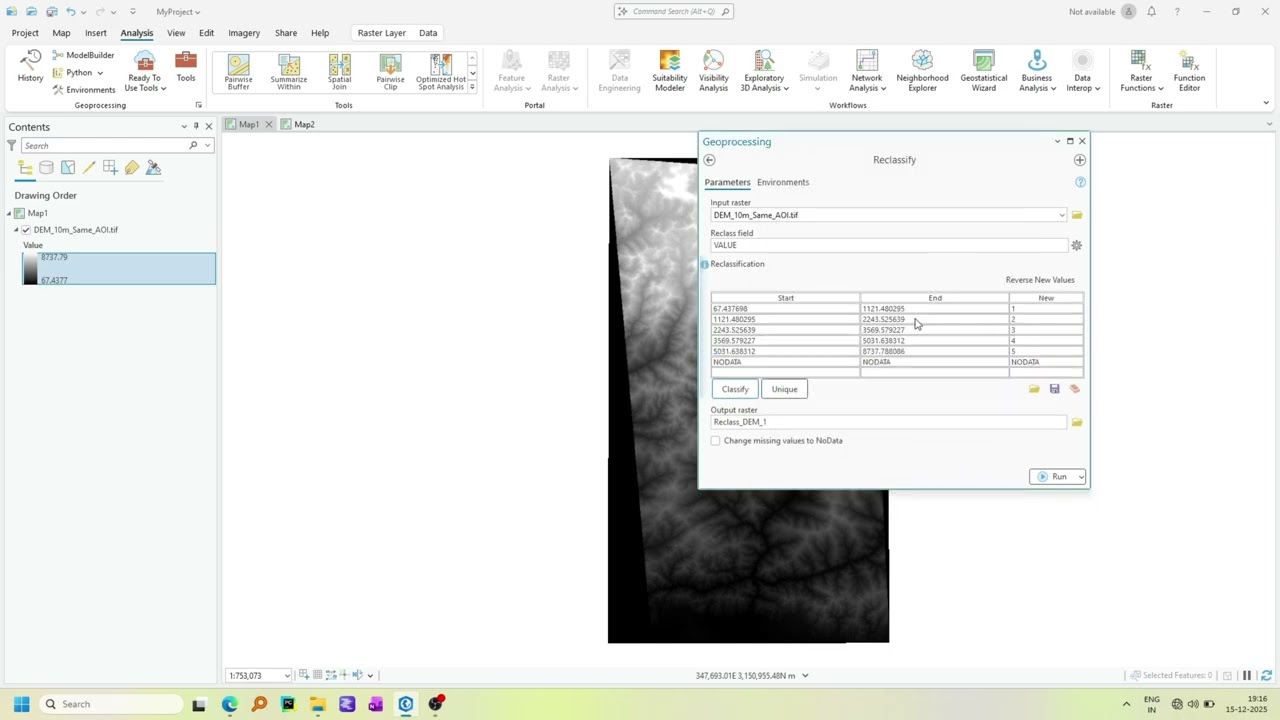The width and height of the screenshot is (1280, 720).
Task: Click the Classify button
Action: coord(735,389)
